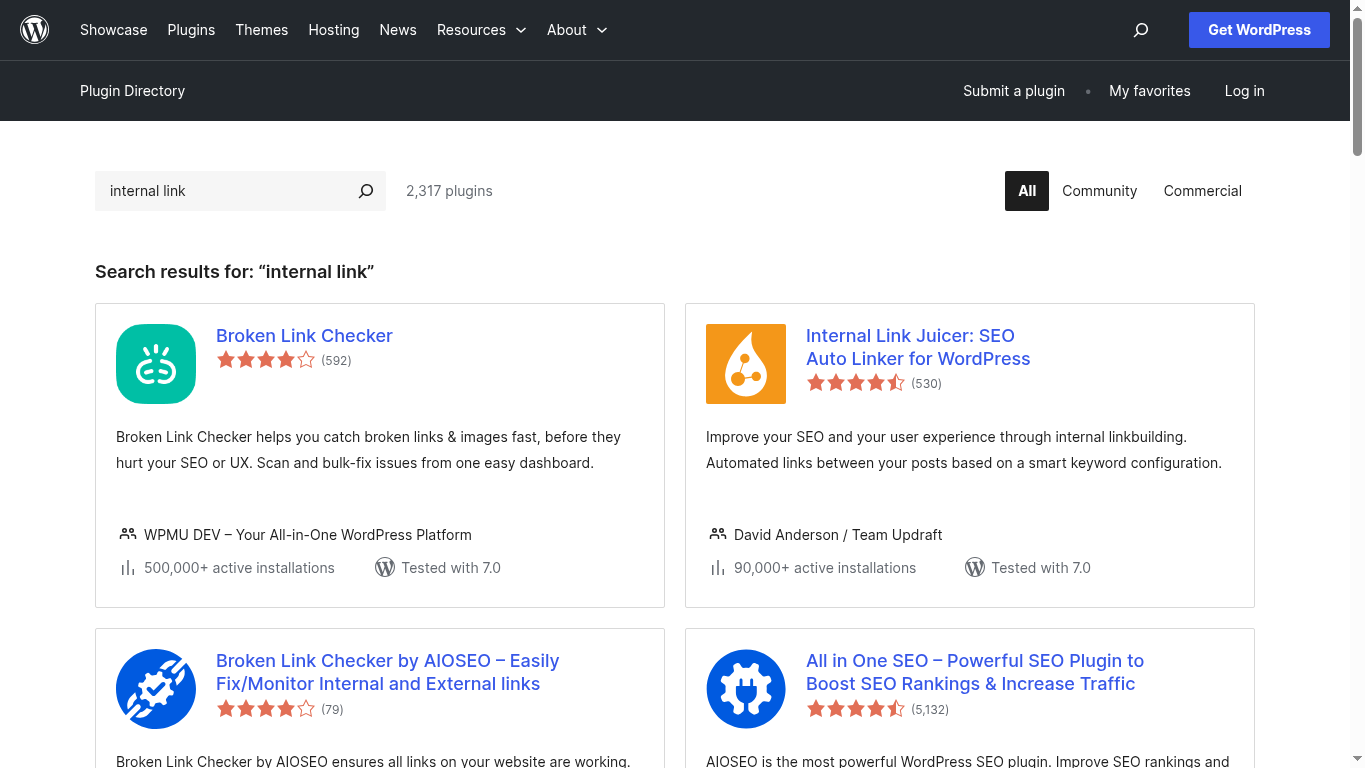Click Broken Link Checker by AIOSEO star rating
The image size is (1365, 768).
pyautogui.click(x=266, y=709)
